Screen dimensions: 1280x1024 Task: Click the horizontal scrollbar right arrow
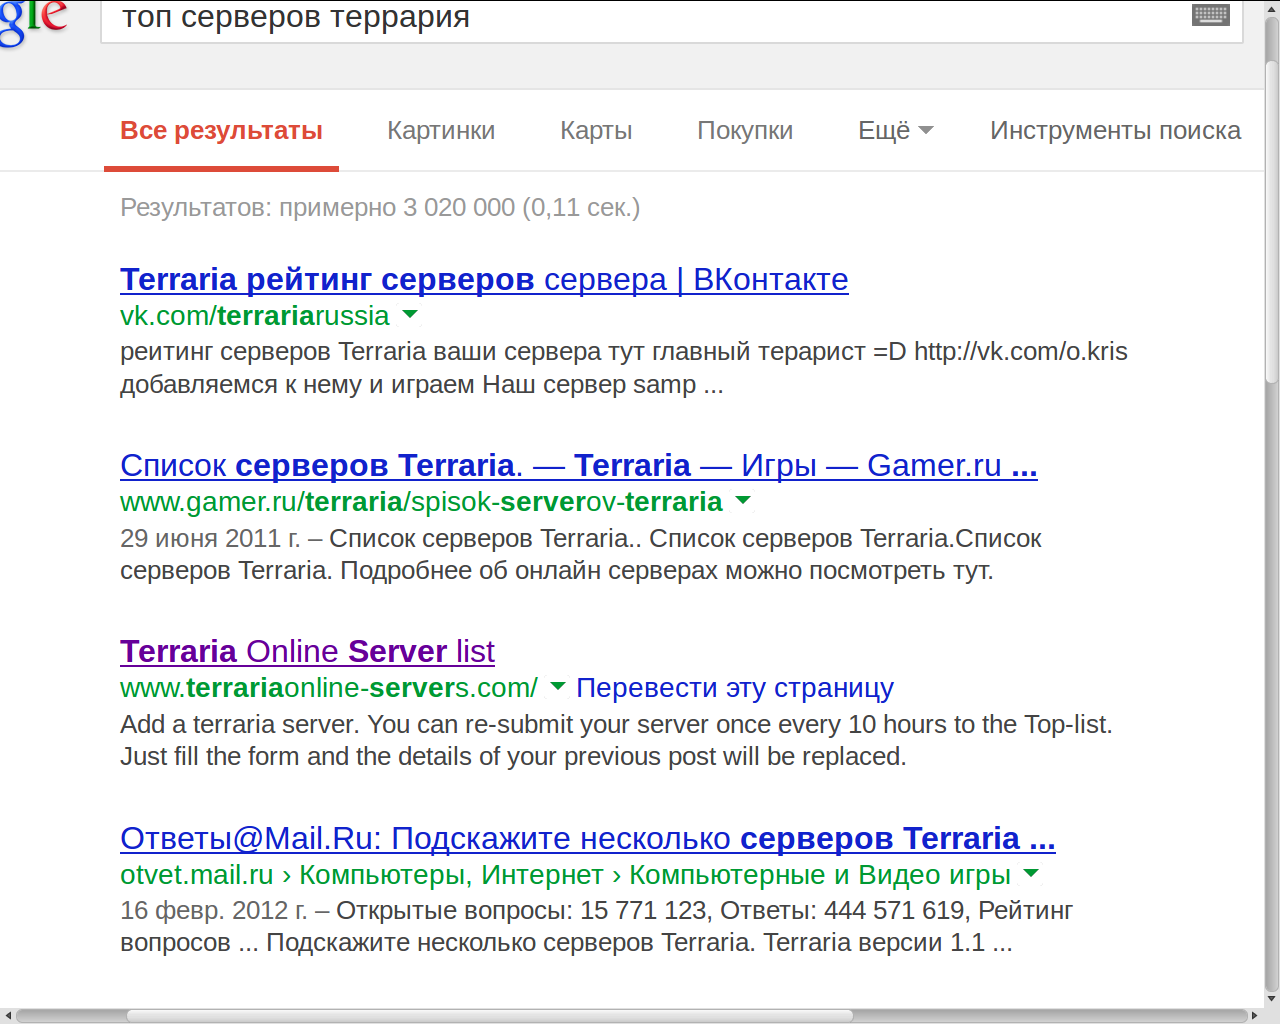coord(1255,1016)
